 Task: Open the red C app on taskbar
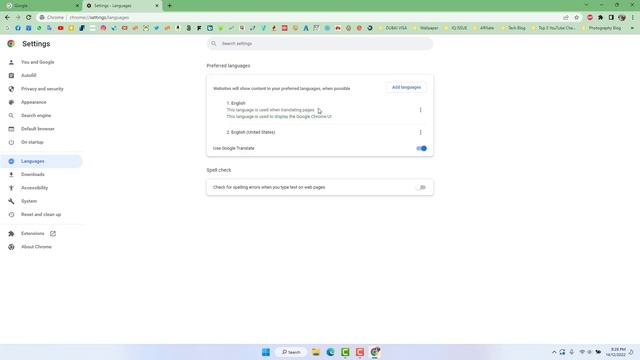(x=360, y=352)
